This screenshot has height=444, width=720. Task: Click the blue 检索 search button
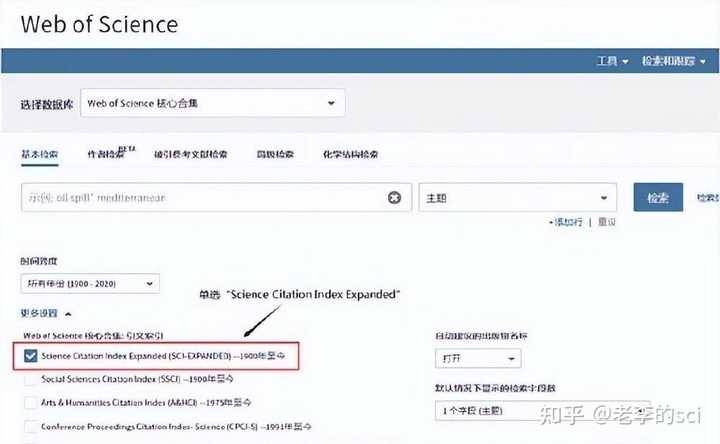[658, 197]
